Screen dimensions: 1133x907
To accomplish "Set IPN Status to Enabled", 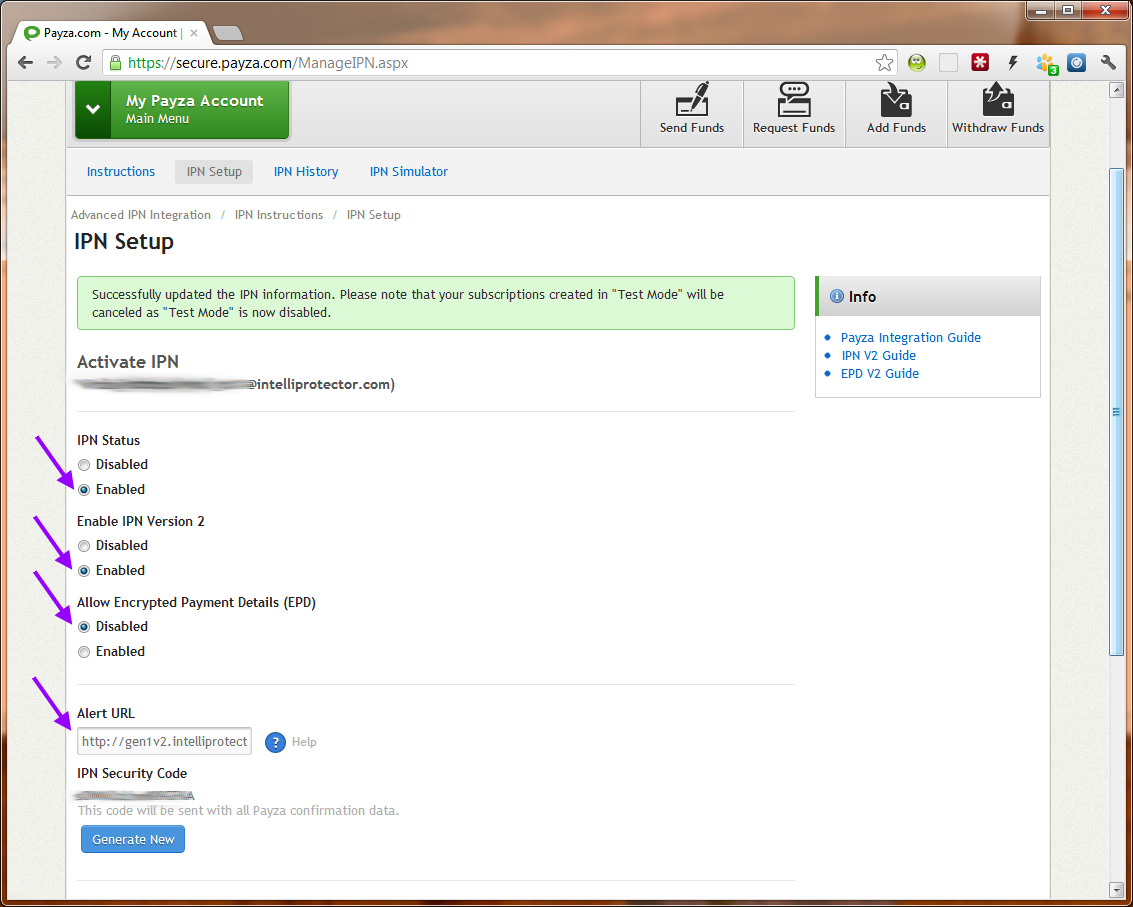I will click(x=85, y=490).
